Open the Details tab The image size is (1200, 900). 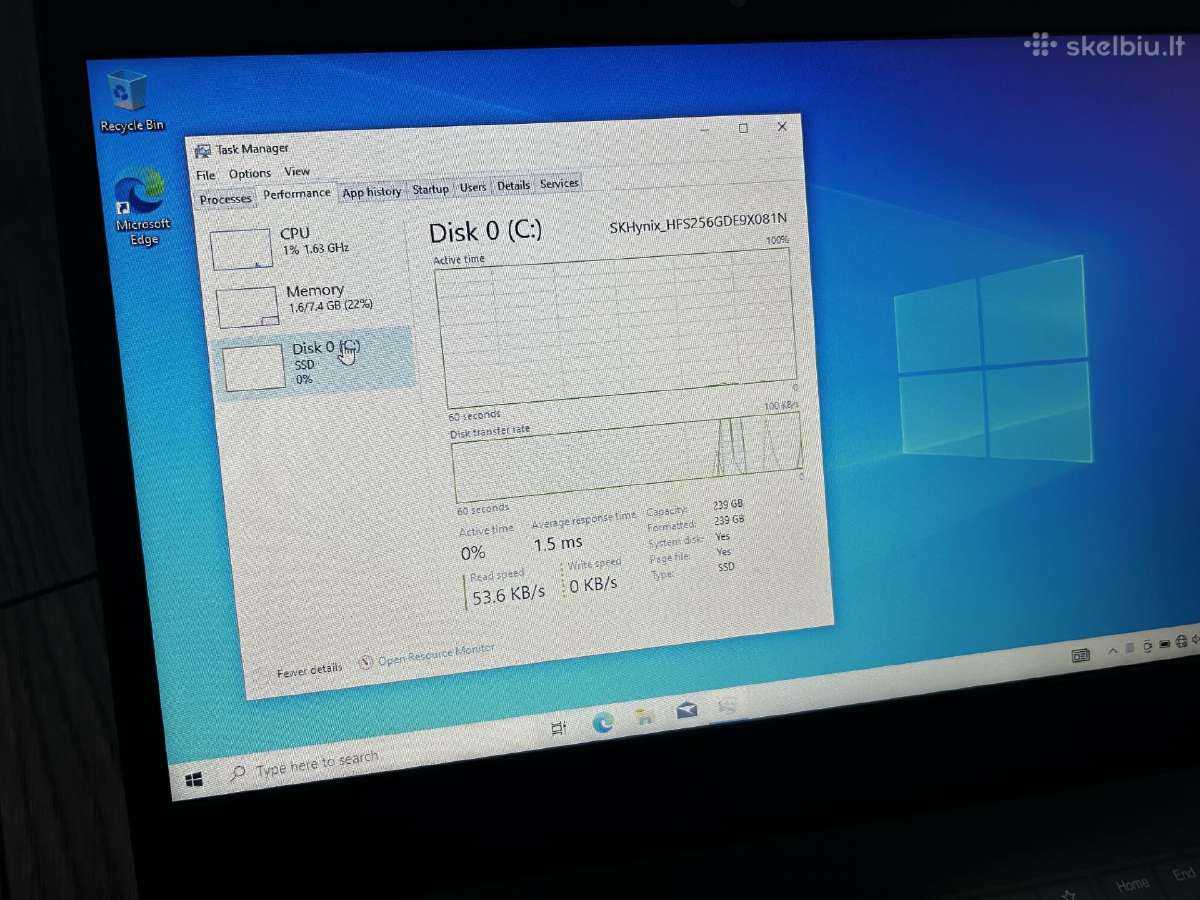513,185
